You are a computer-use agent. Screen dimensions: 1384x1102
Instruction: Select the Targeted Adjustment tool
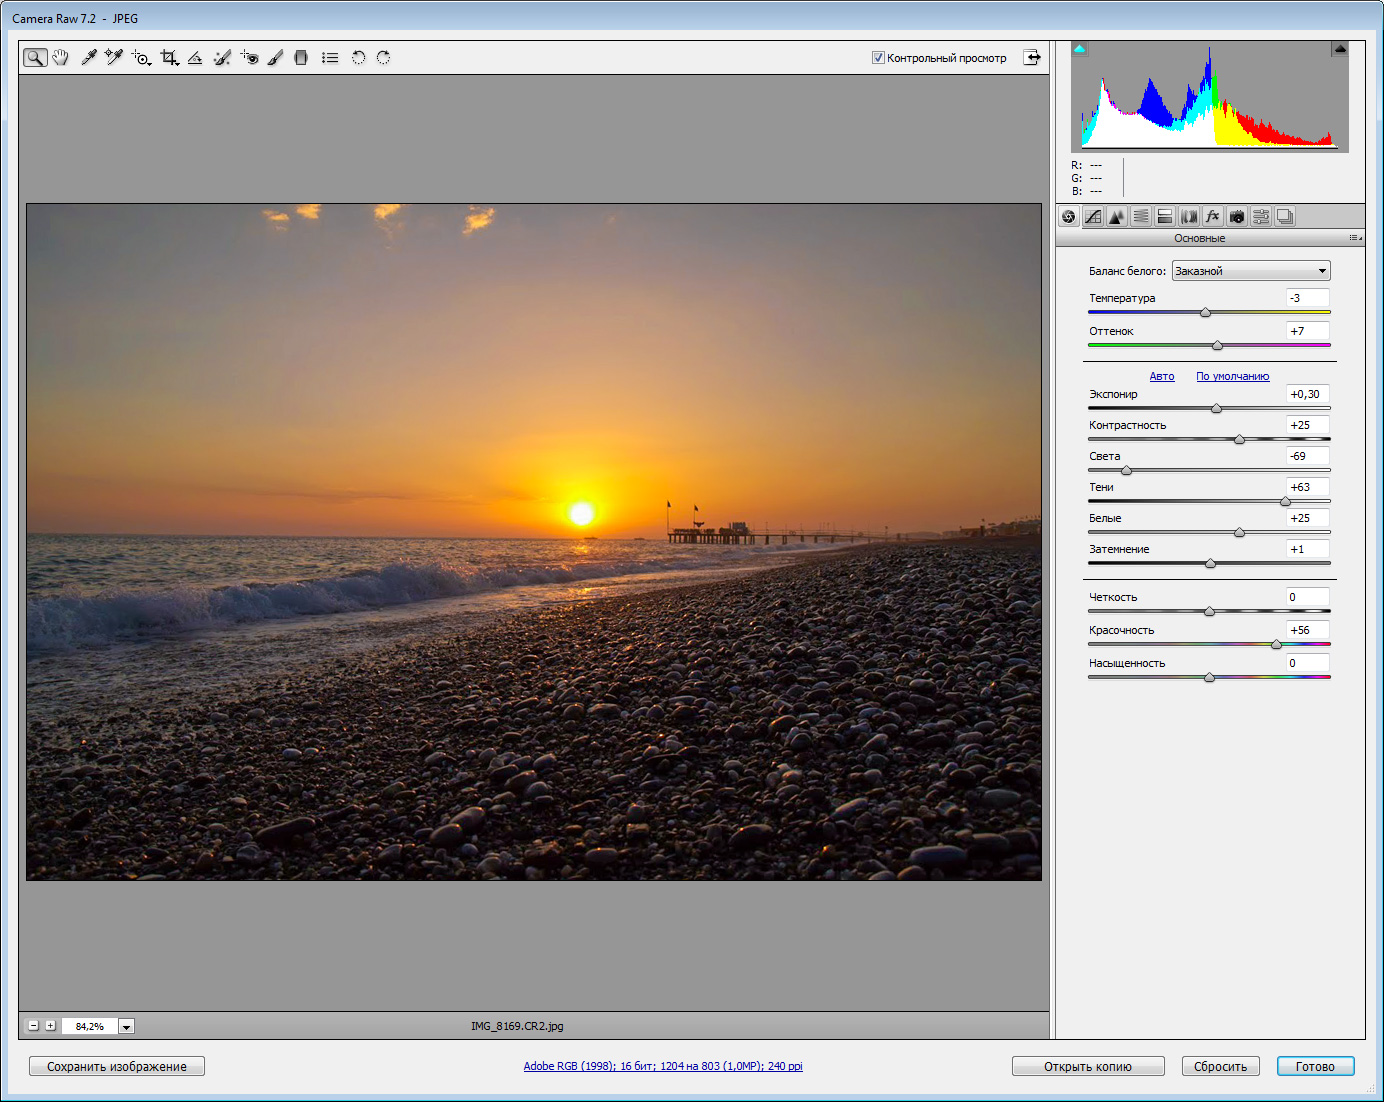point(141,58)
